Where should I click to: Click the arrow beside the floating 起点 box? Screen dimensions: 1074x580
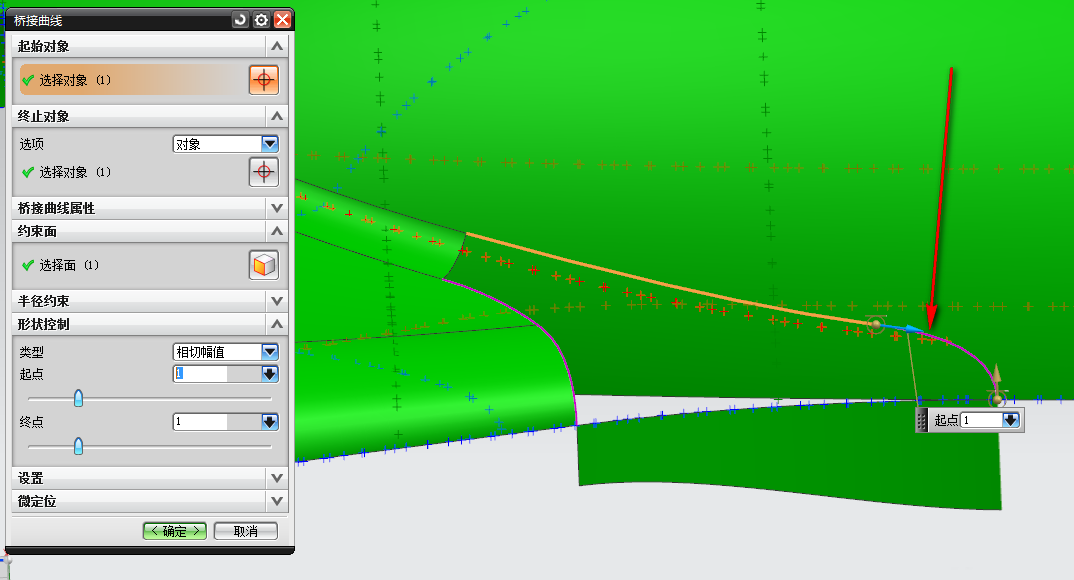1011,421
